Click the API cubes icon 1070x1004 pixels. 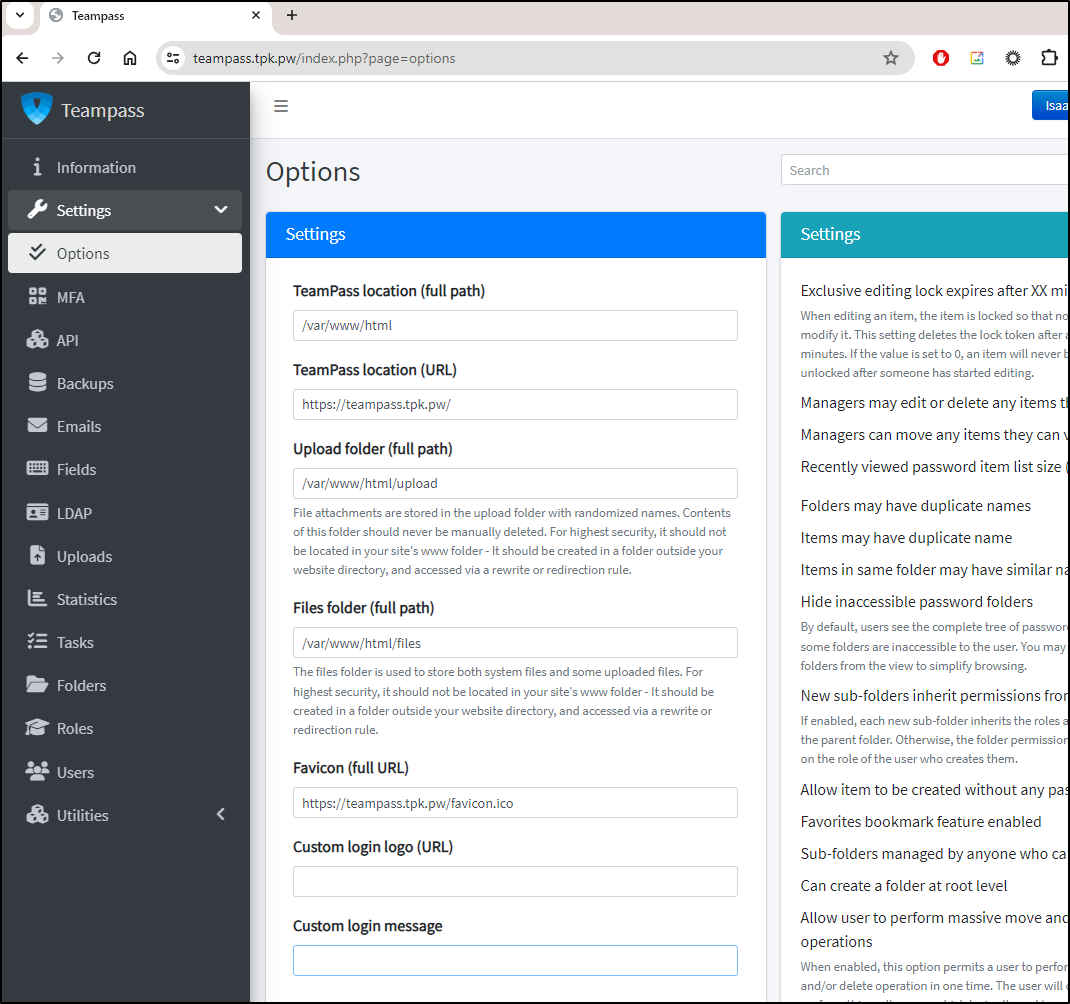tap(37, 339)
